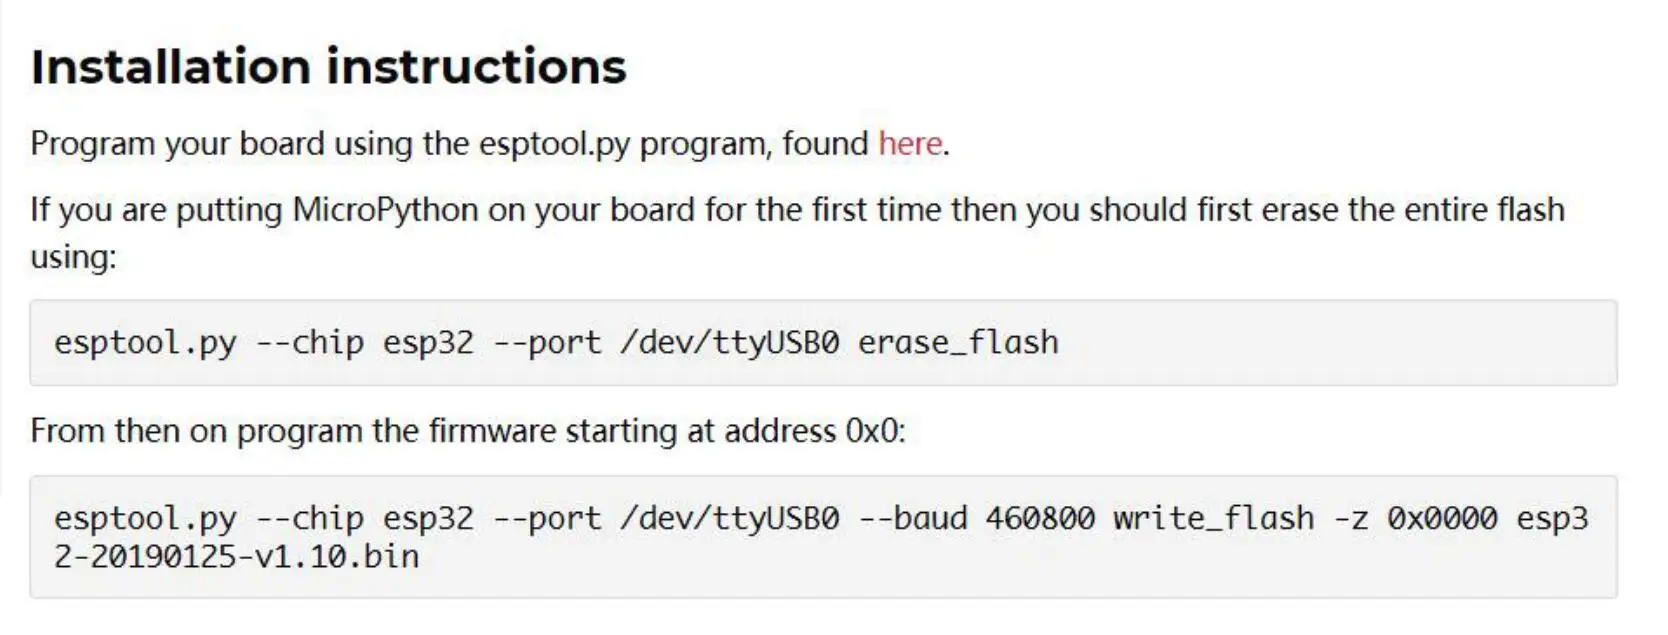Click "esp32" in the erase command
Image resolution: width=1668 pixels, height=635 pixels.
428,343
